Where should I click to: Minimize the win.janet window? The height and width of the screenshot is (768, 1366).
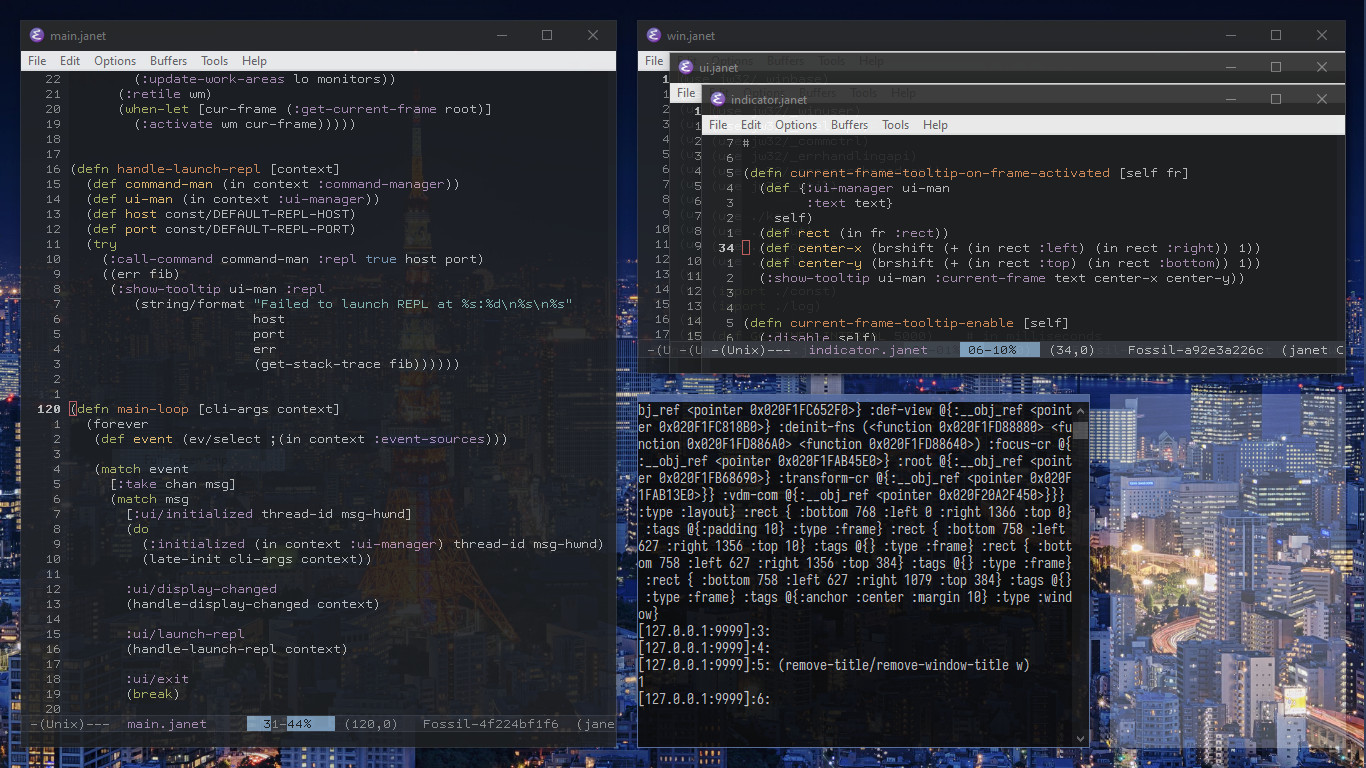[x=1229, y=35]
